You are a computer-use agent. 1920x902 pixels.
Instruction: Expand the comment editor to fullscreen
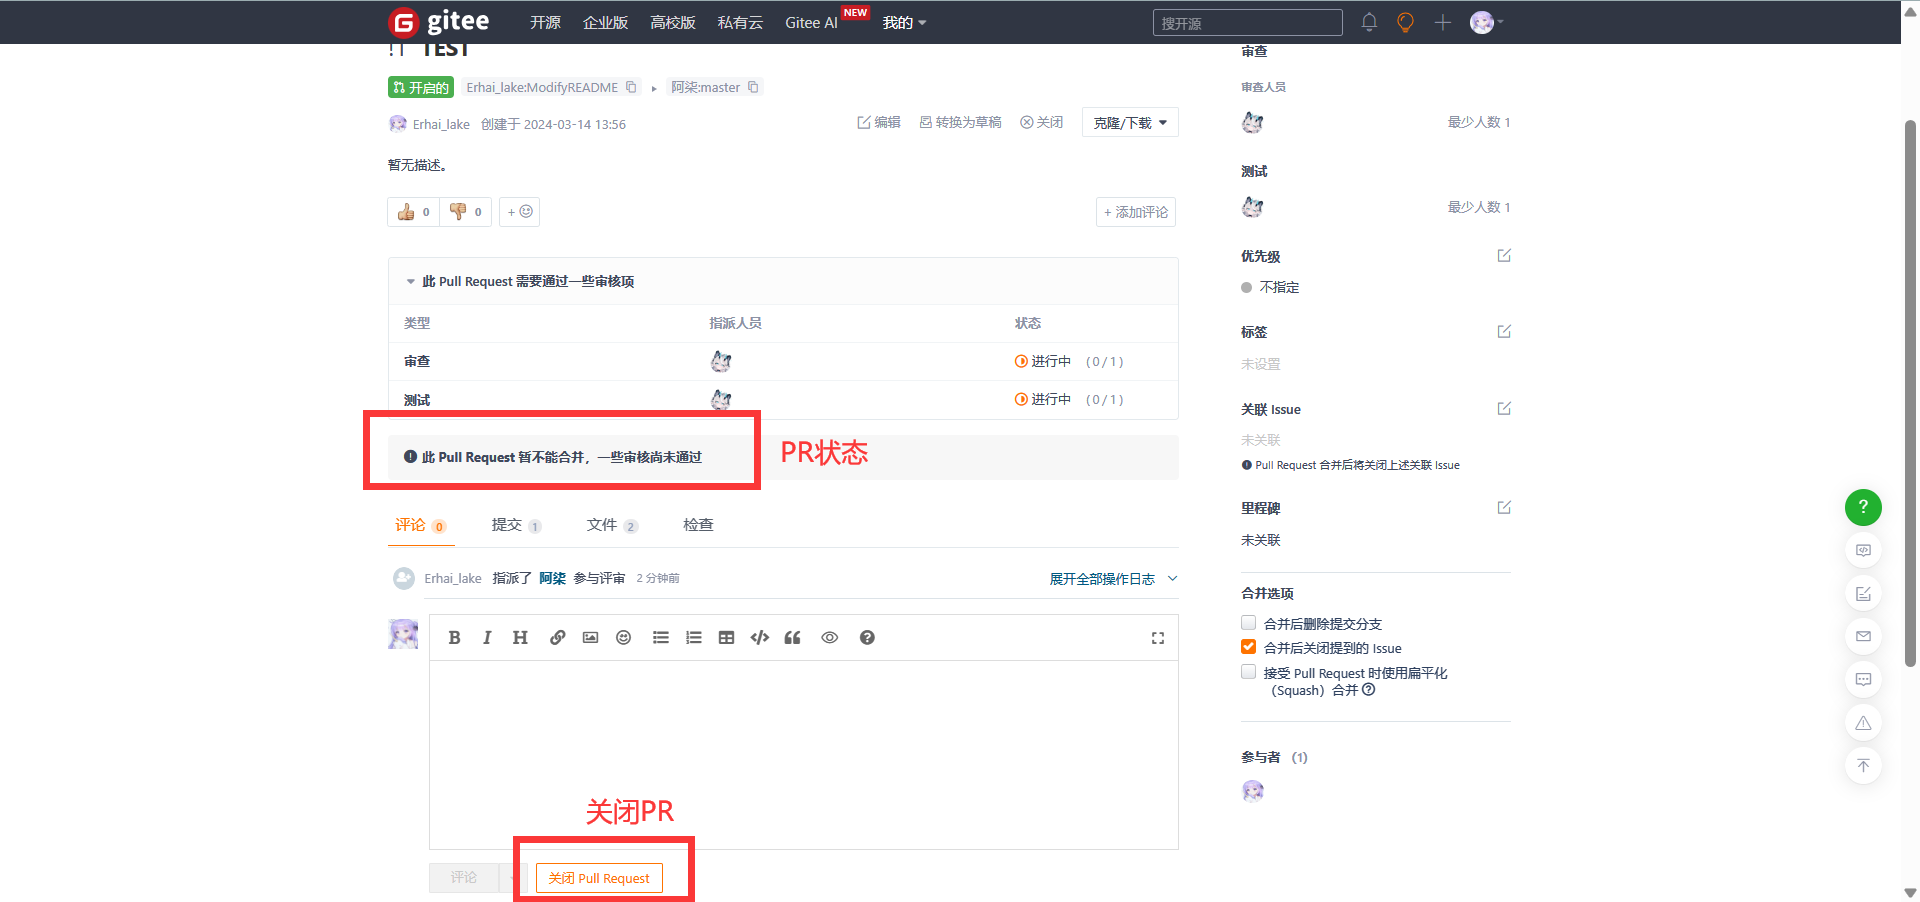(1157, 638)
